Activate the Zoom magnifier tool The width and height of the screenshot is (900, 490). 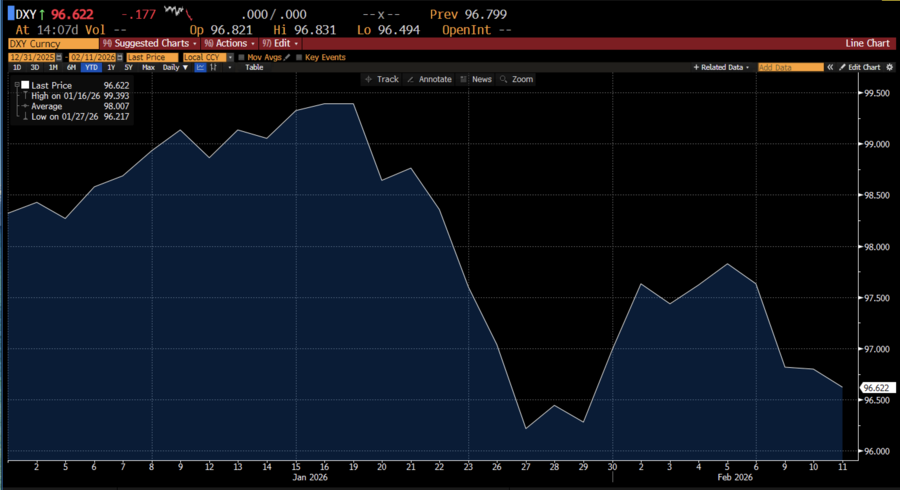[517, 79]
